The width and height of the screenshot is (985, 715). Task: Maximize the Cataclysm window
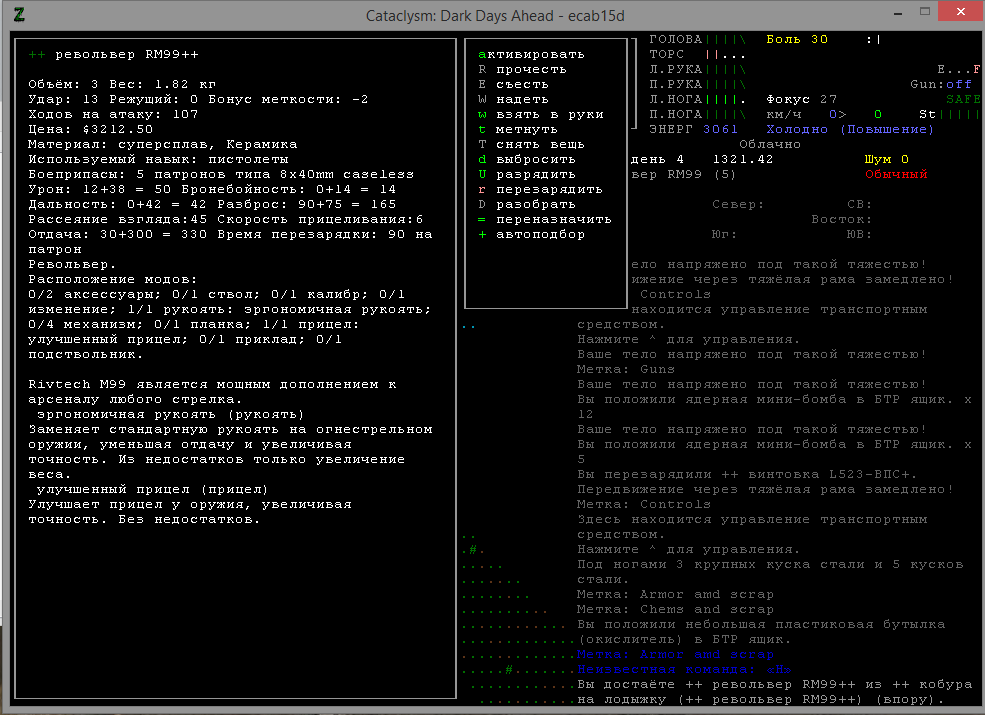[x=925, y=12]
